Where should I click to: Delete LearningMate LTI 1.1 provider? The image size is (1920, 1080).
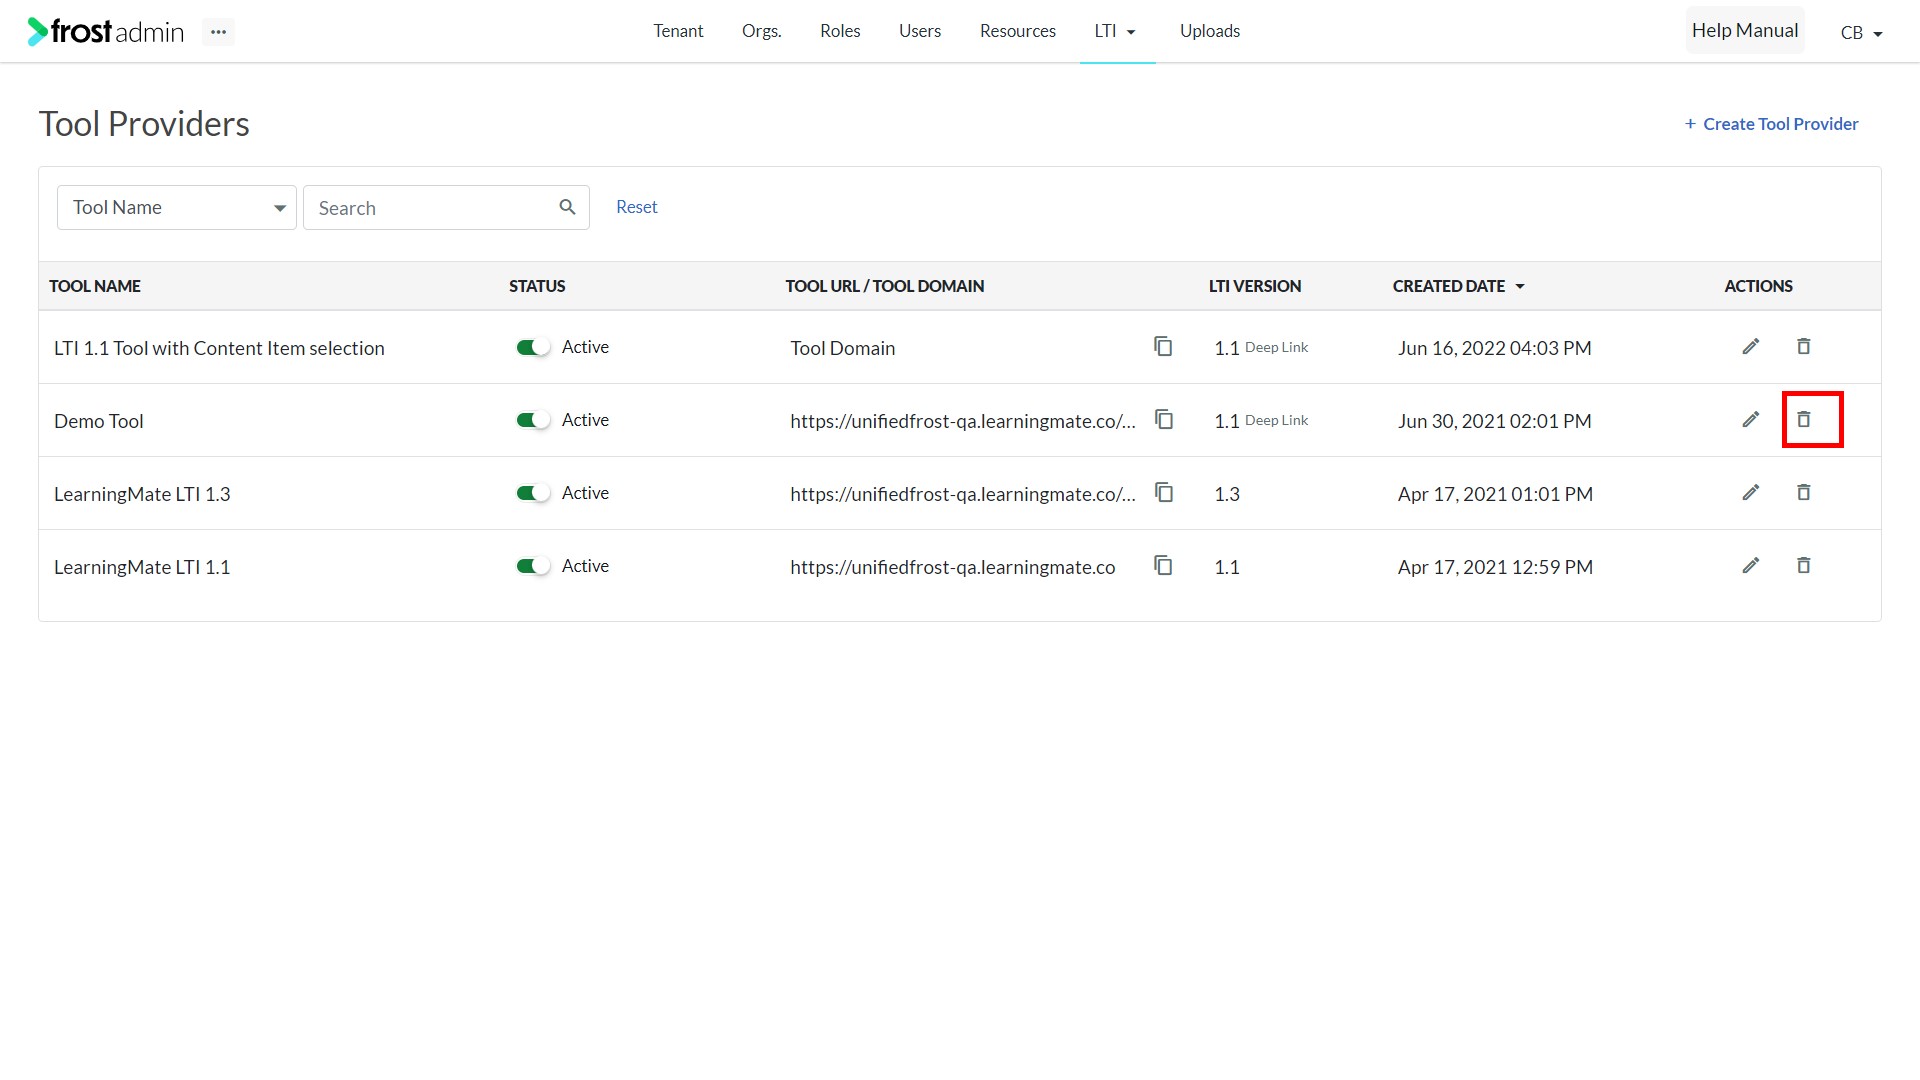tap(1803, 565)
